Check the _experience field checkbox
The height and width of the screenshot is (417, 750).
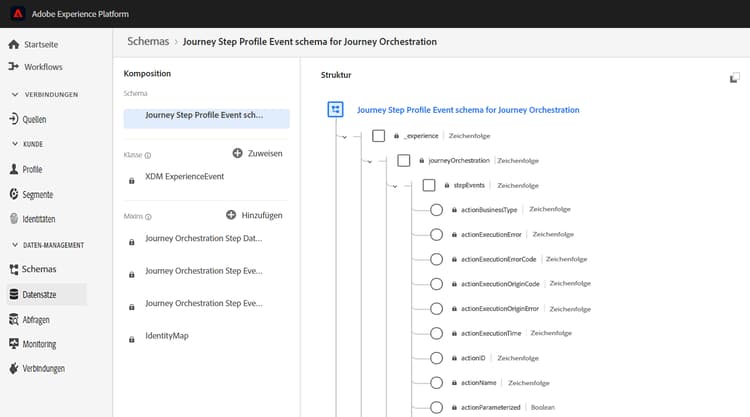point(379,135)
